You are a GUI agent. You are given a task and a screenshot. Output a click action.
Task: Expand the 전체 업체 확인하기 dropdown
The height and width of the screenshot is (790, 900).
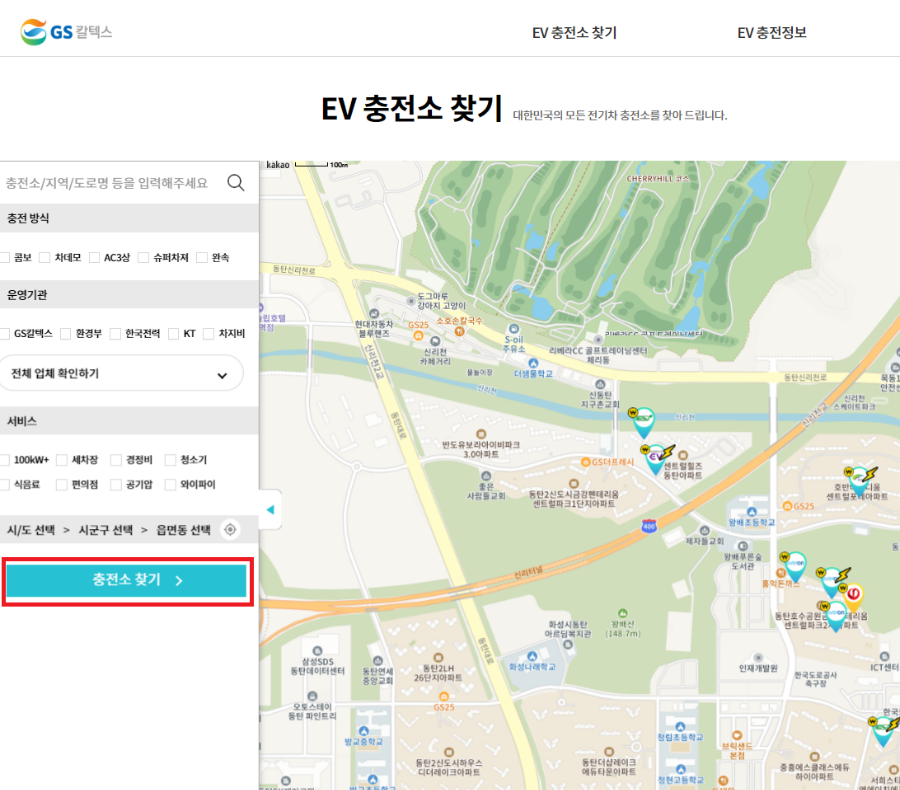click(x=122, y=372)
